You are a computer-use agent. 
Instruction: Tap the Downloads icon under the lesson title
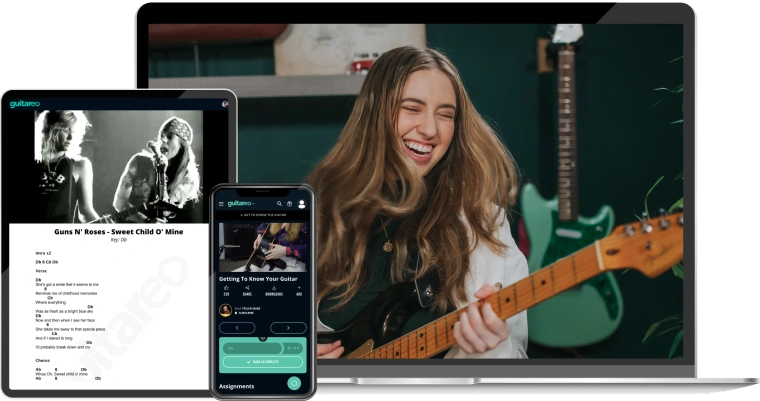click(274, 288)
